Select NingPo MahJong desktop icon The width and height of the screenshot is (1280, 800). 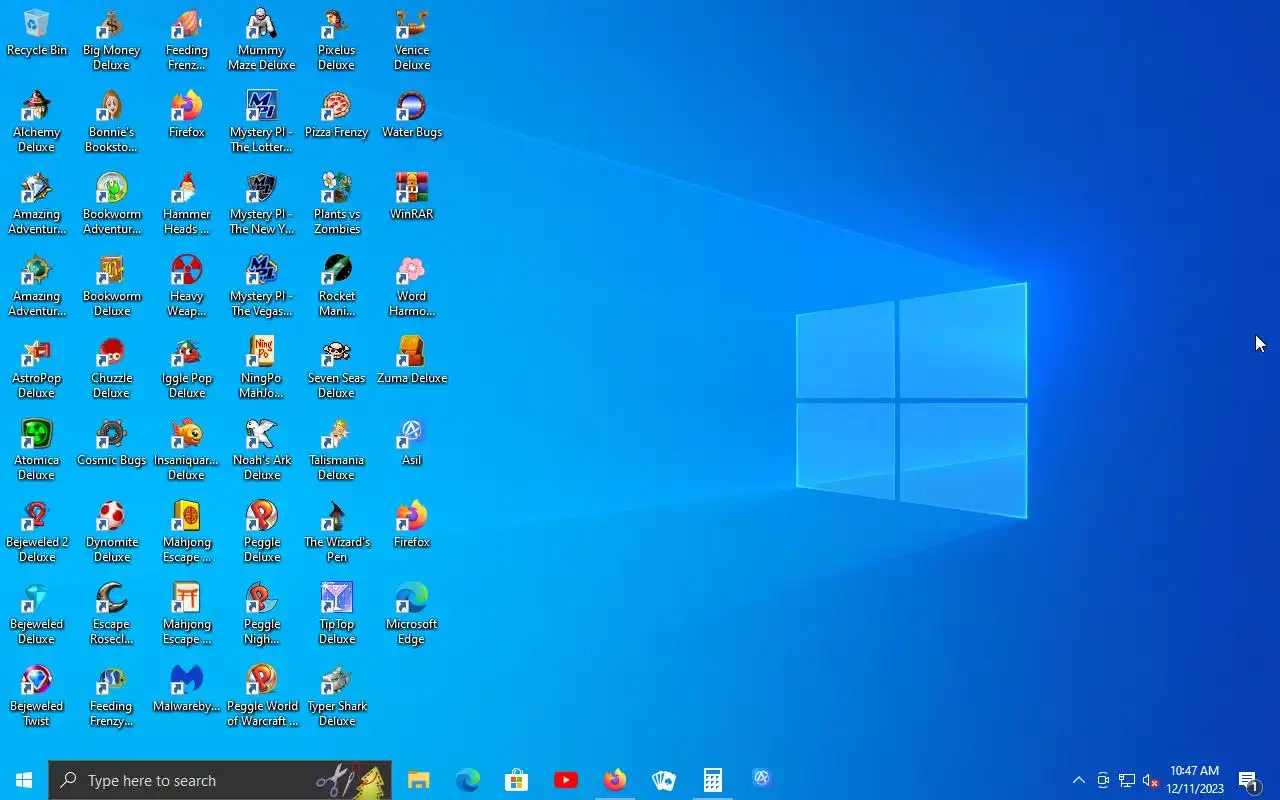coord(261,368)
